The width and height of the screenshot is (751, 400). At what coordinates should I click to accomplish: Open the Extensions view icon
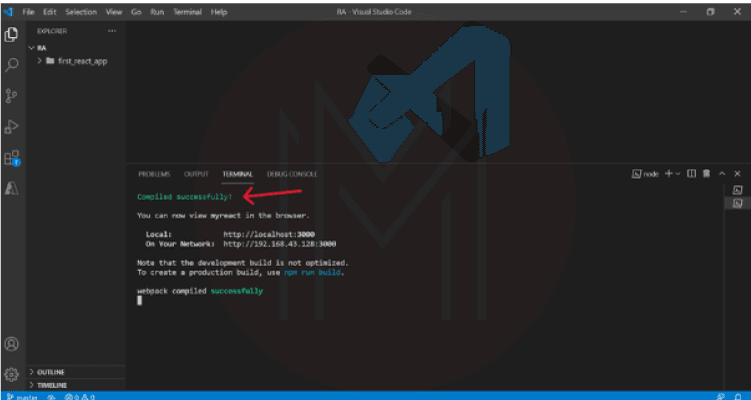(12, 158)
